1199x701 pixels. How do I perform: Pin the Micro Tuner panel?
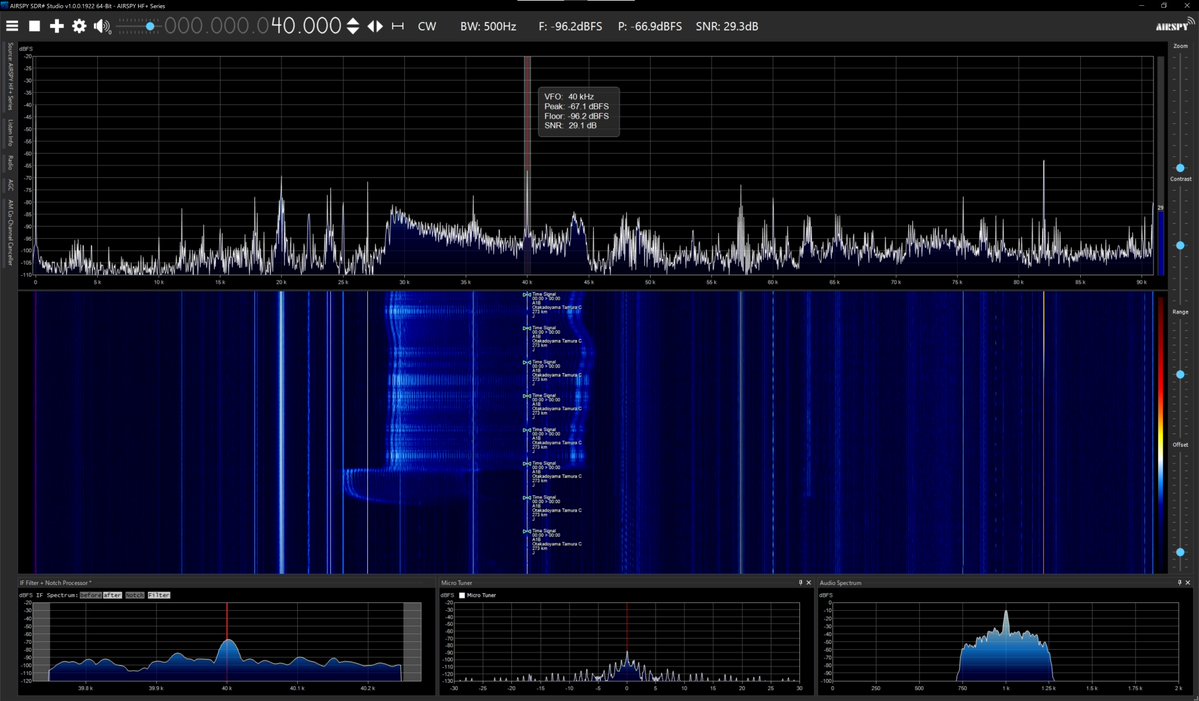(x=800, y=582)
